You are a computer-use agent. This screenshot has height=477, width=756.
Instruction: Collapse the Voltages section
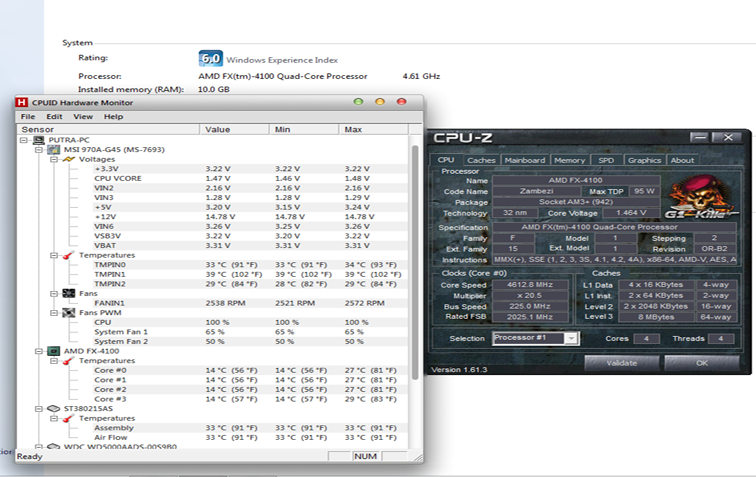click(x=54, y=159)
